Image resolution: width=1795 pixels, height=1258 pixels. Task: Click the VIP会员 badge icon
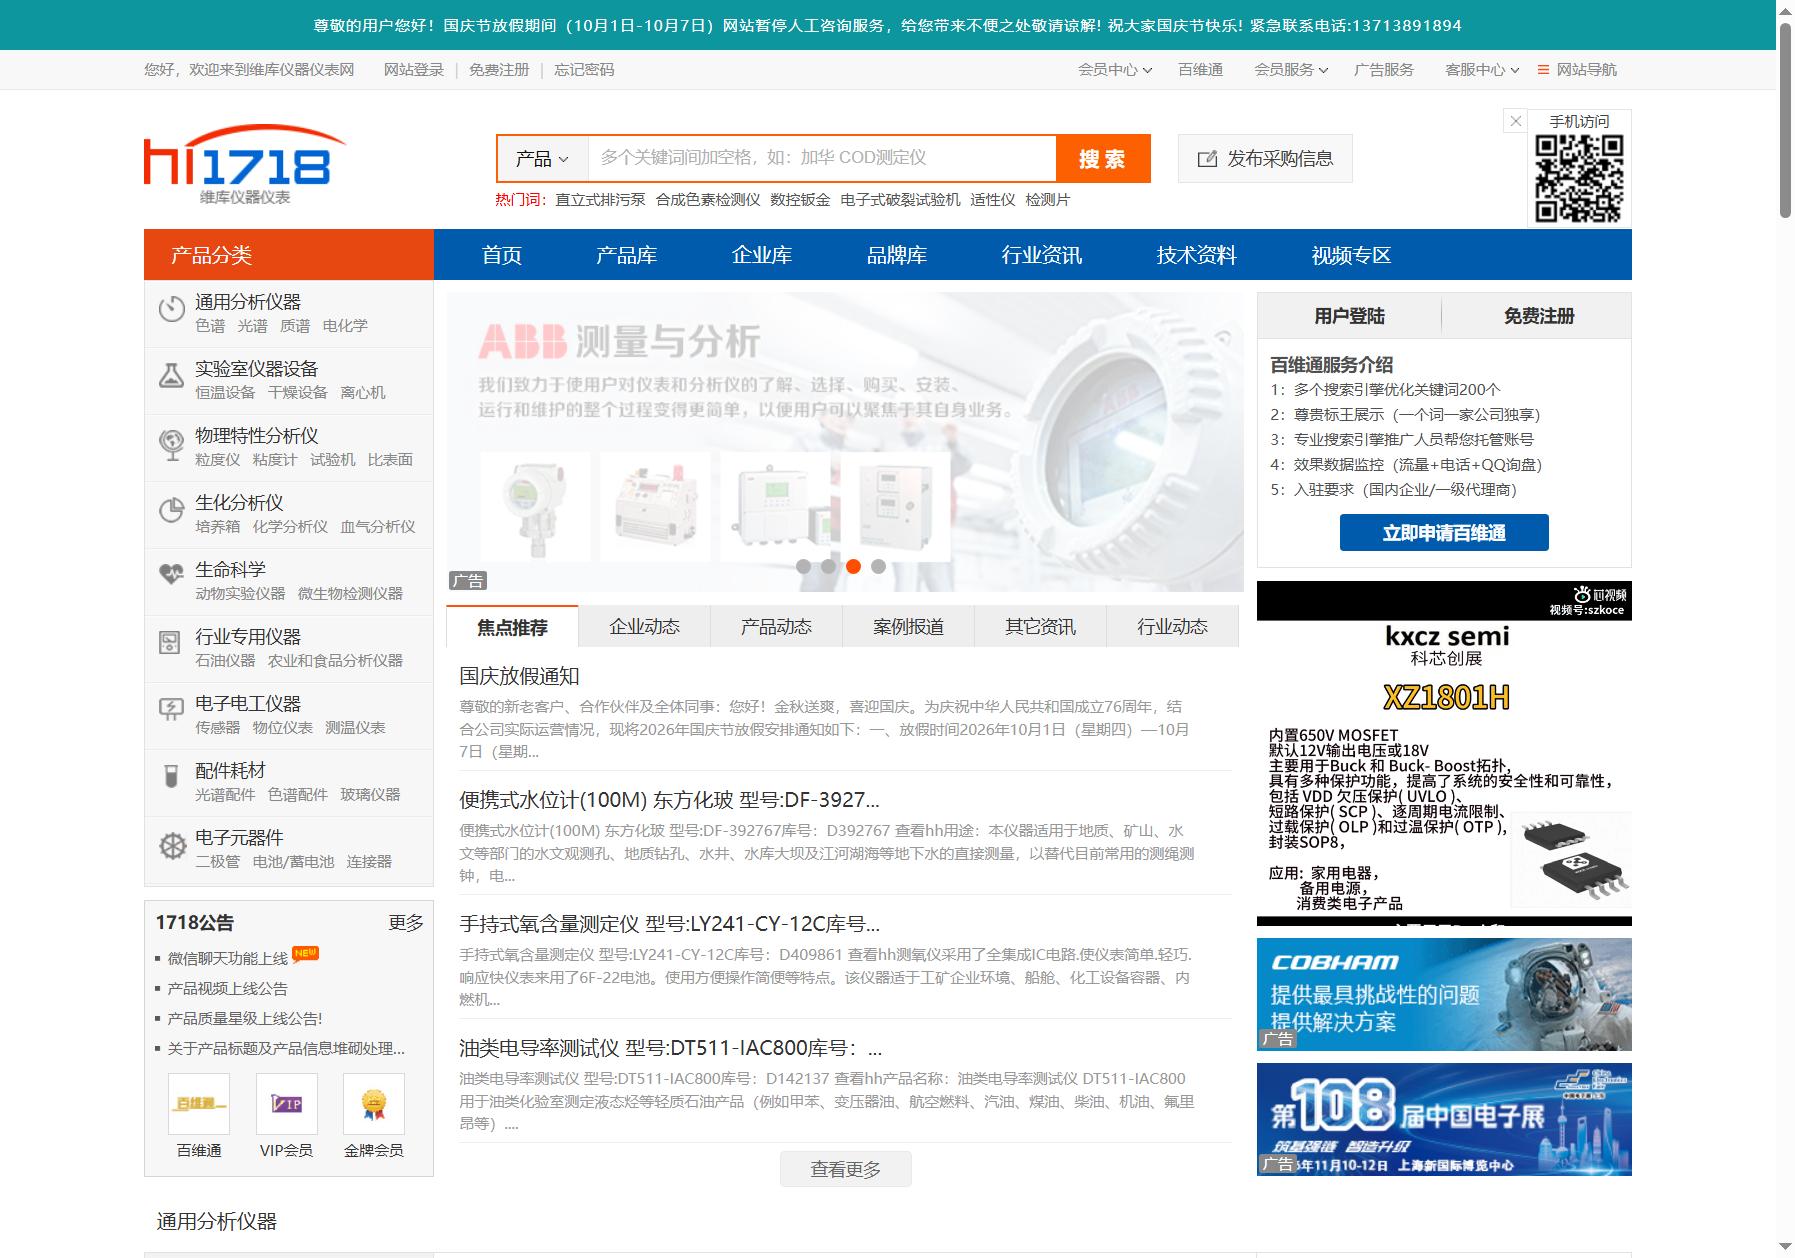click(287, 1104)
